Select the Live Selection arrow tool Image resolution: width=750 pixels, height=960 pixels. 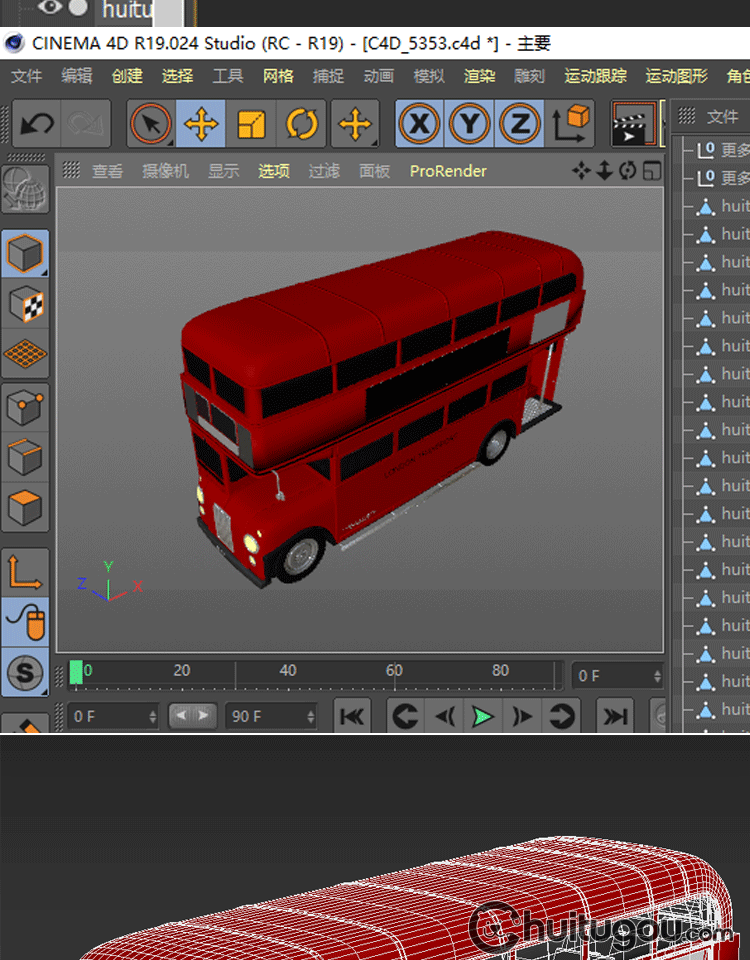(151, 124)
